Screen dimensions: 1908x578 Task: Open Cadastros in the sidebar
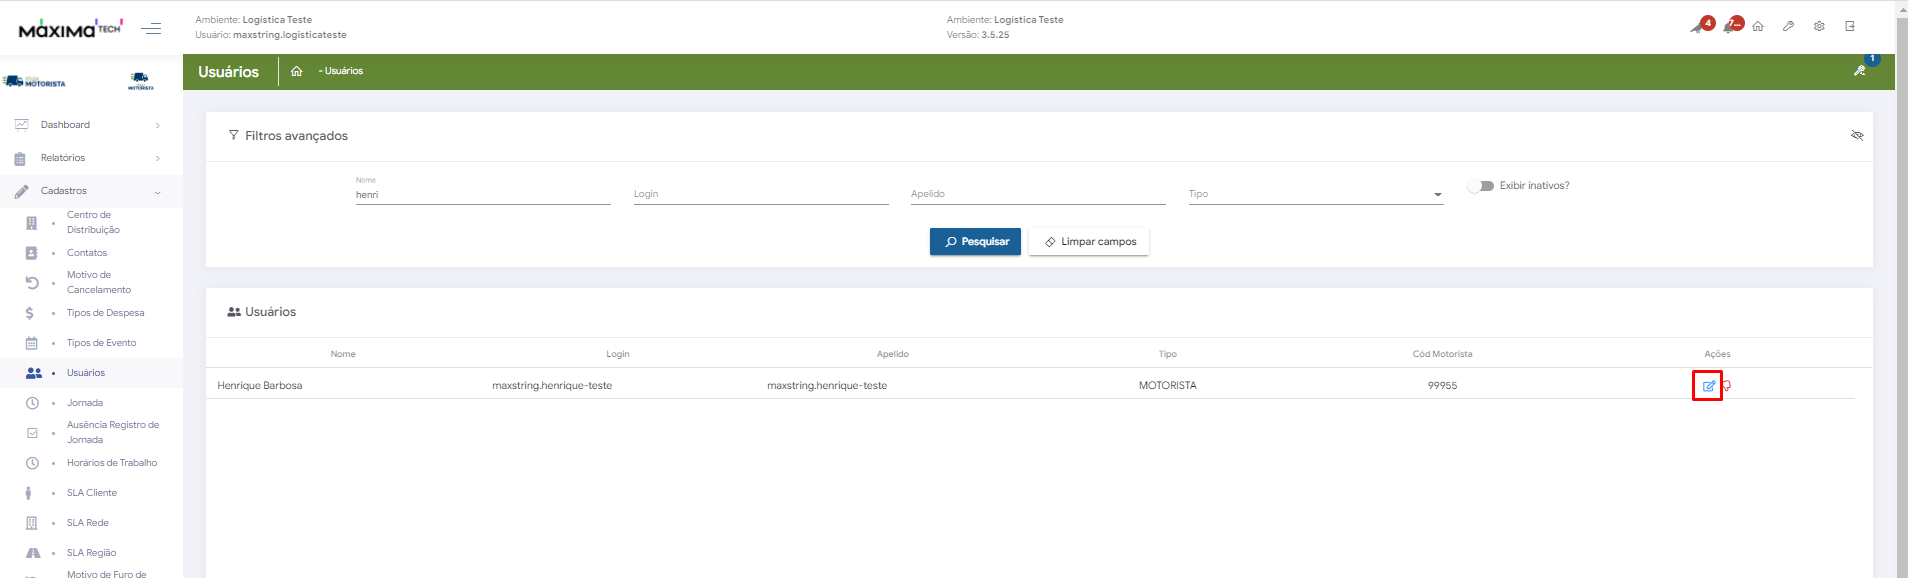[x=64, y=191]
